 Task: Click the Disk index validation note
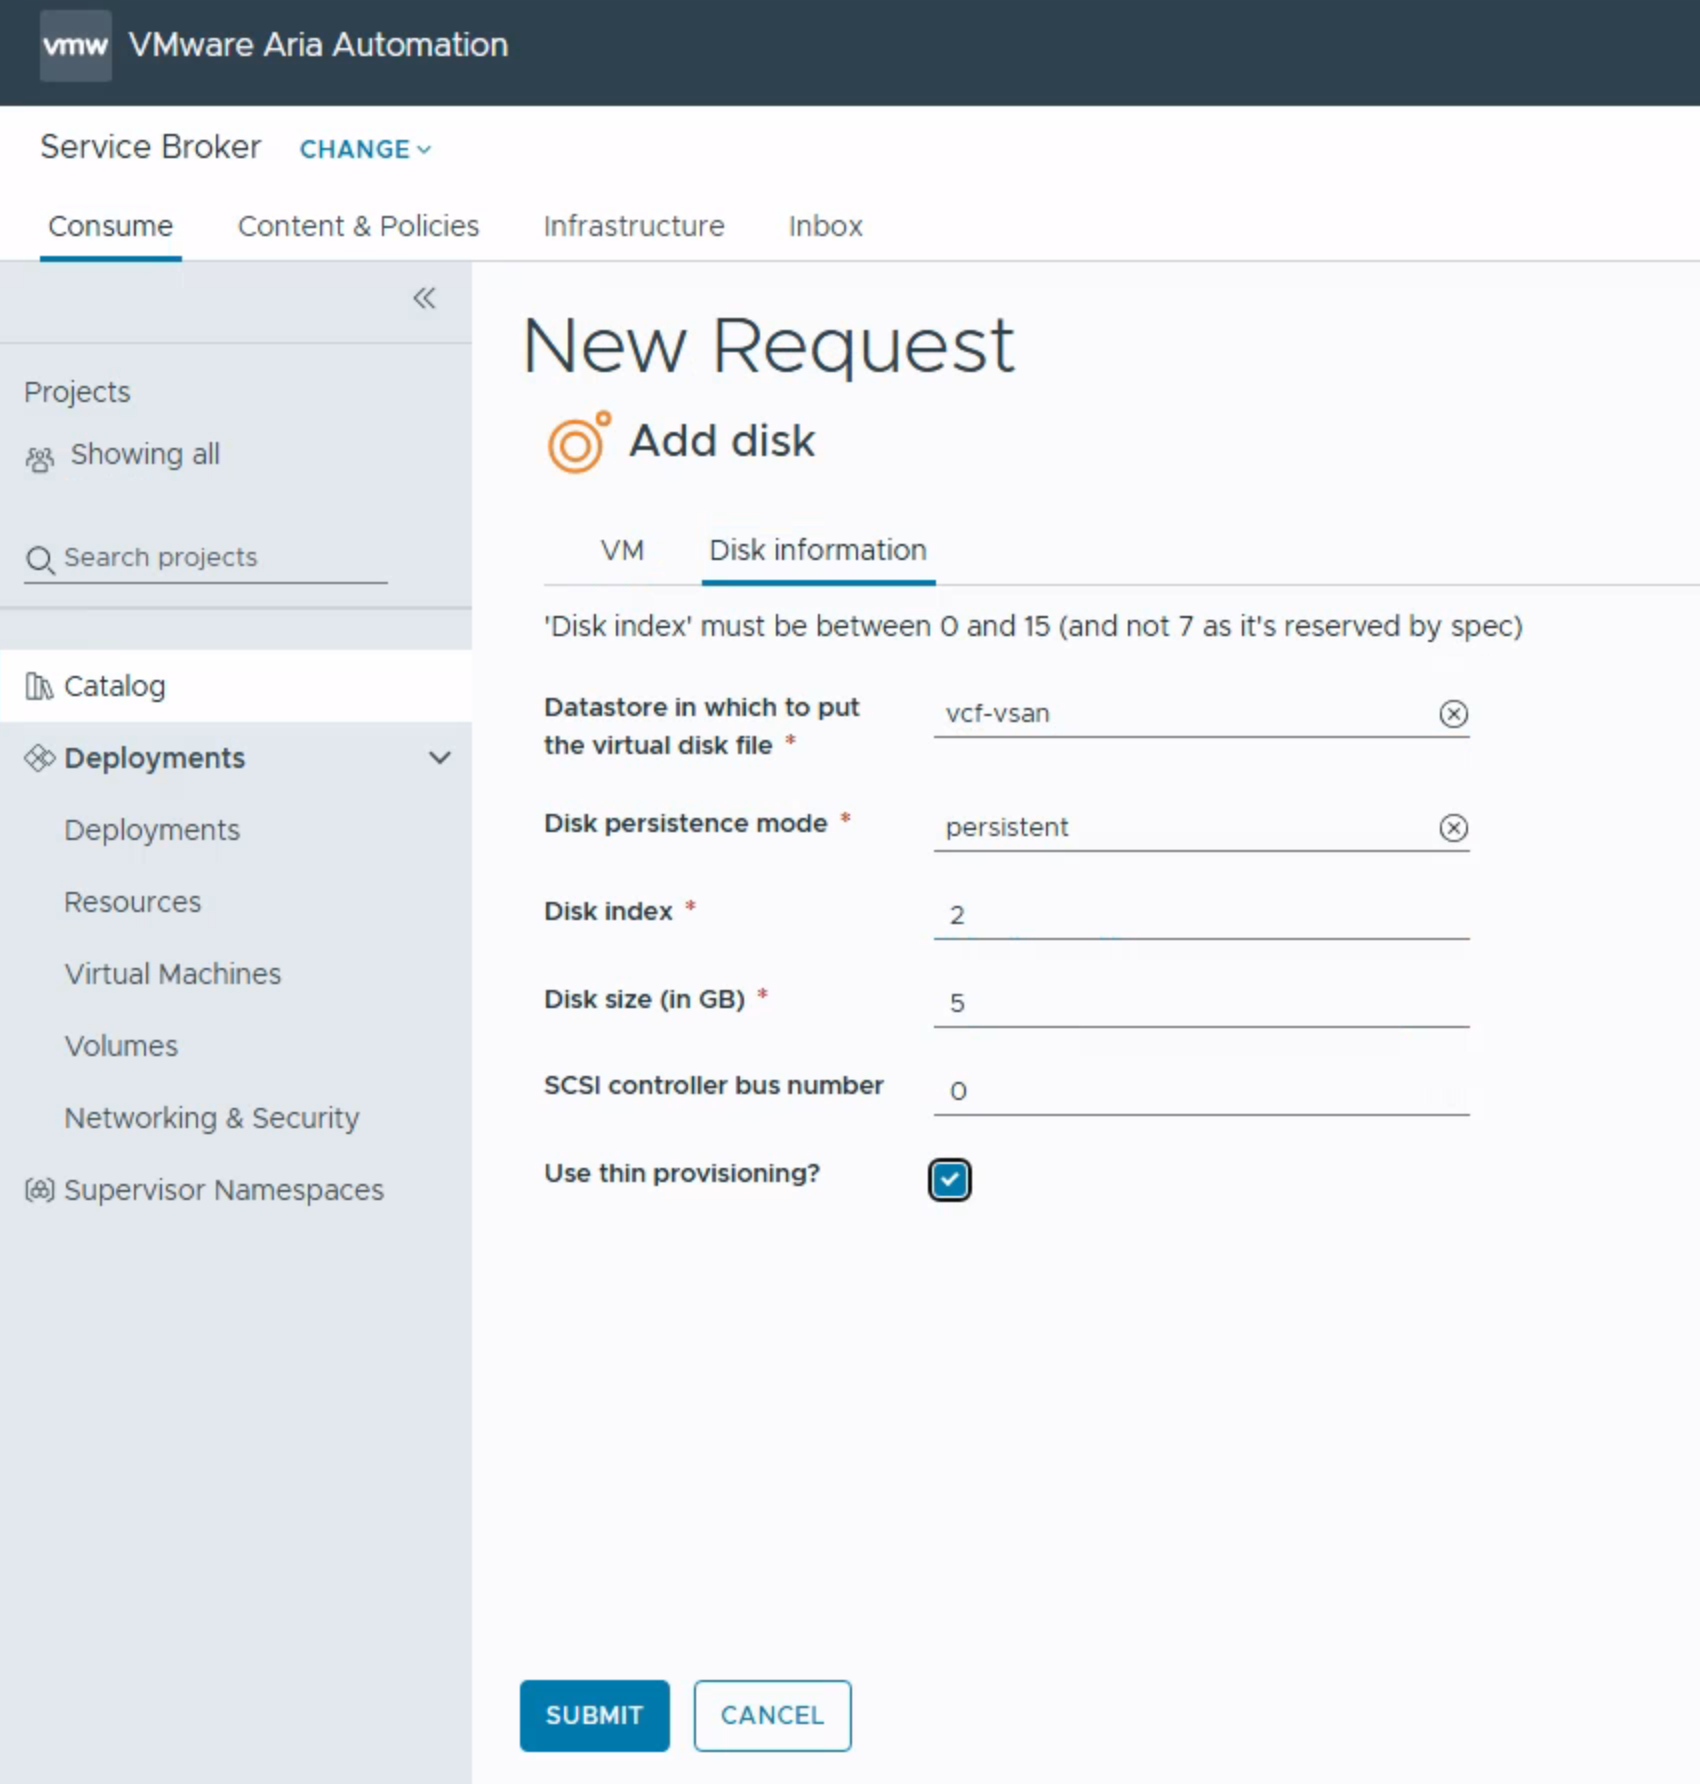(1033, 626)
